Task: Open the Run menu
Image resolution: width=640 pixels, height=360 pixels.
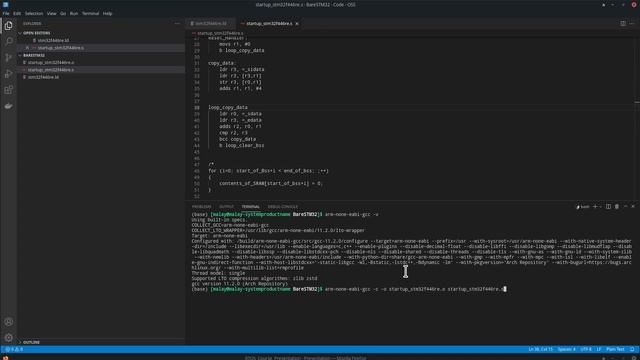Action: [74, 13]
